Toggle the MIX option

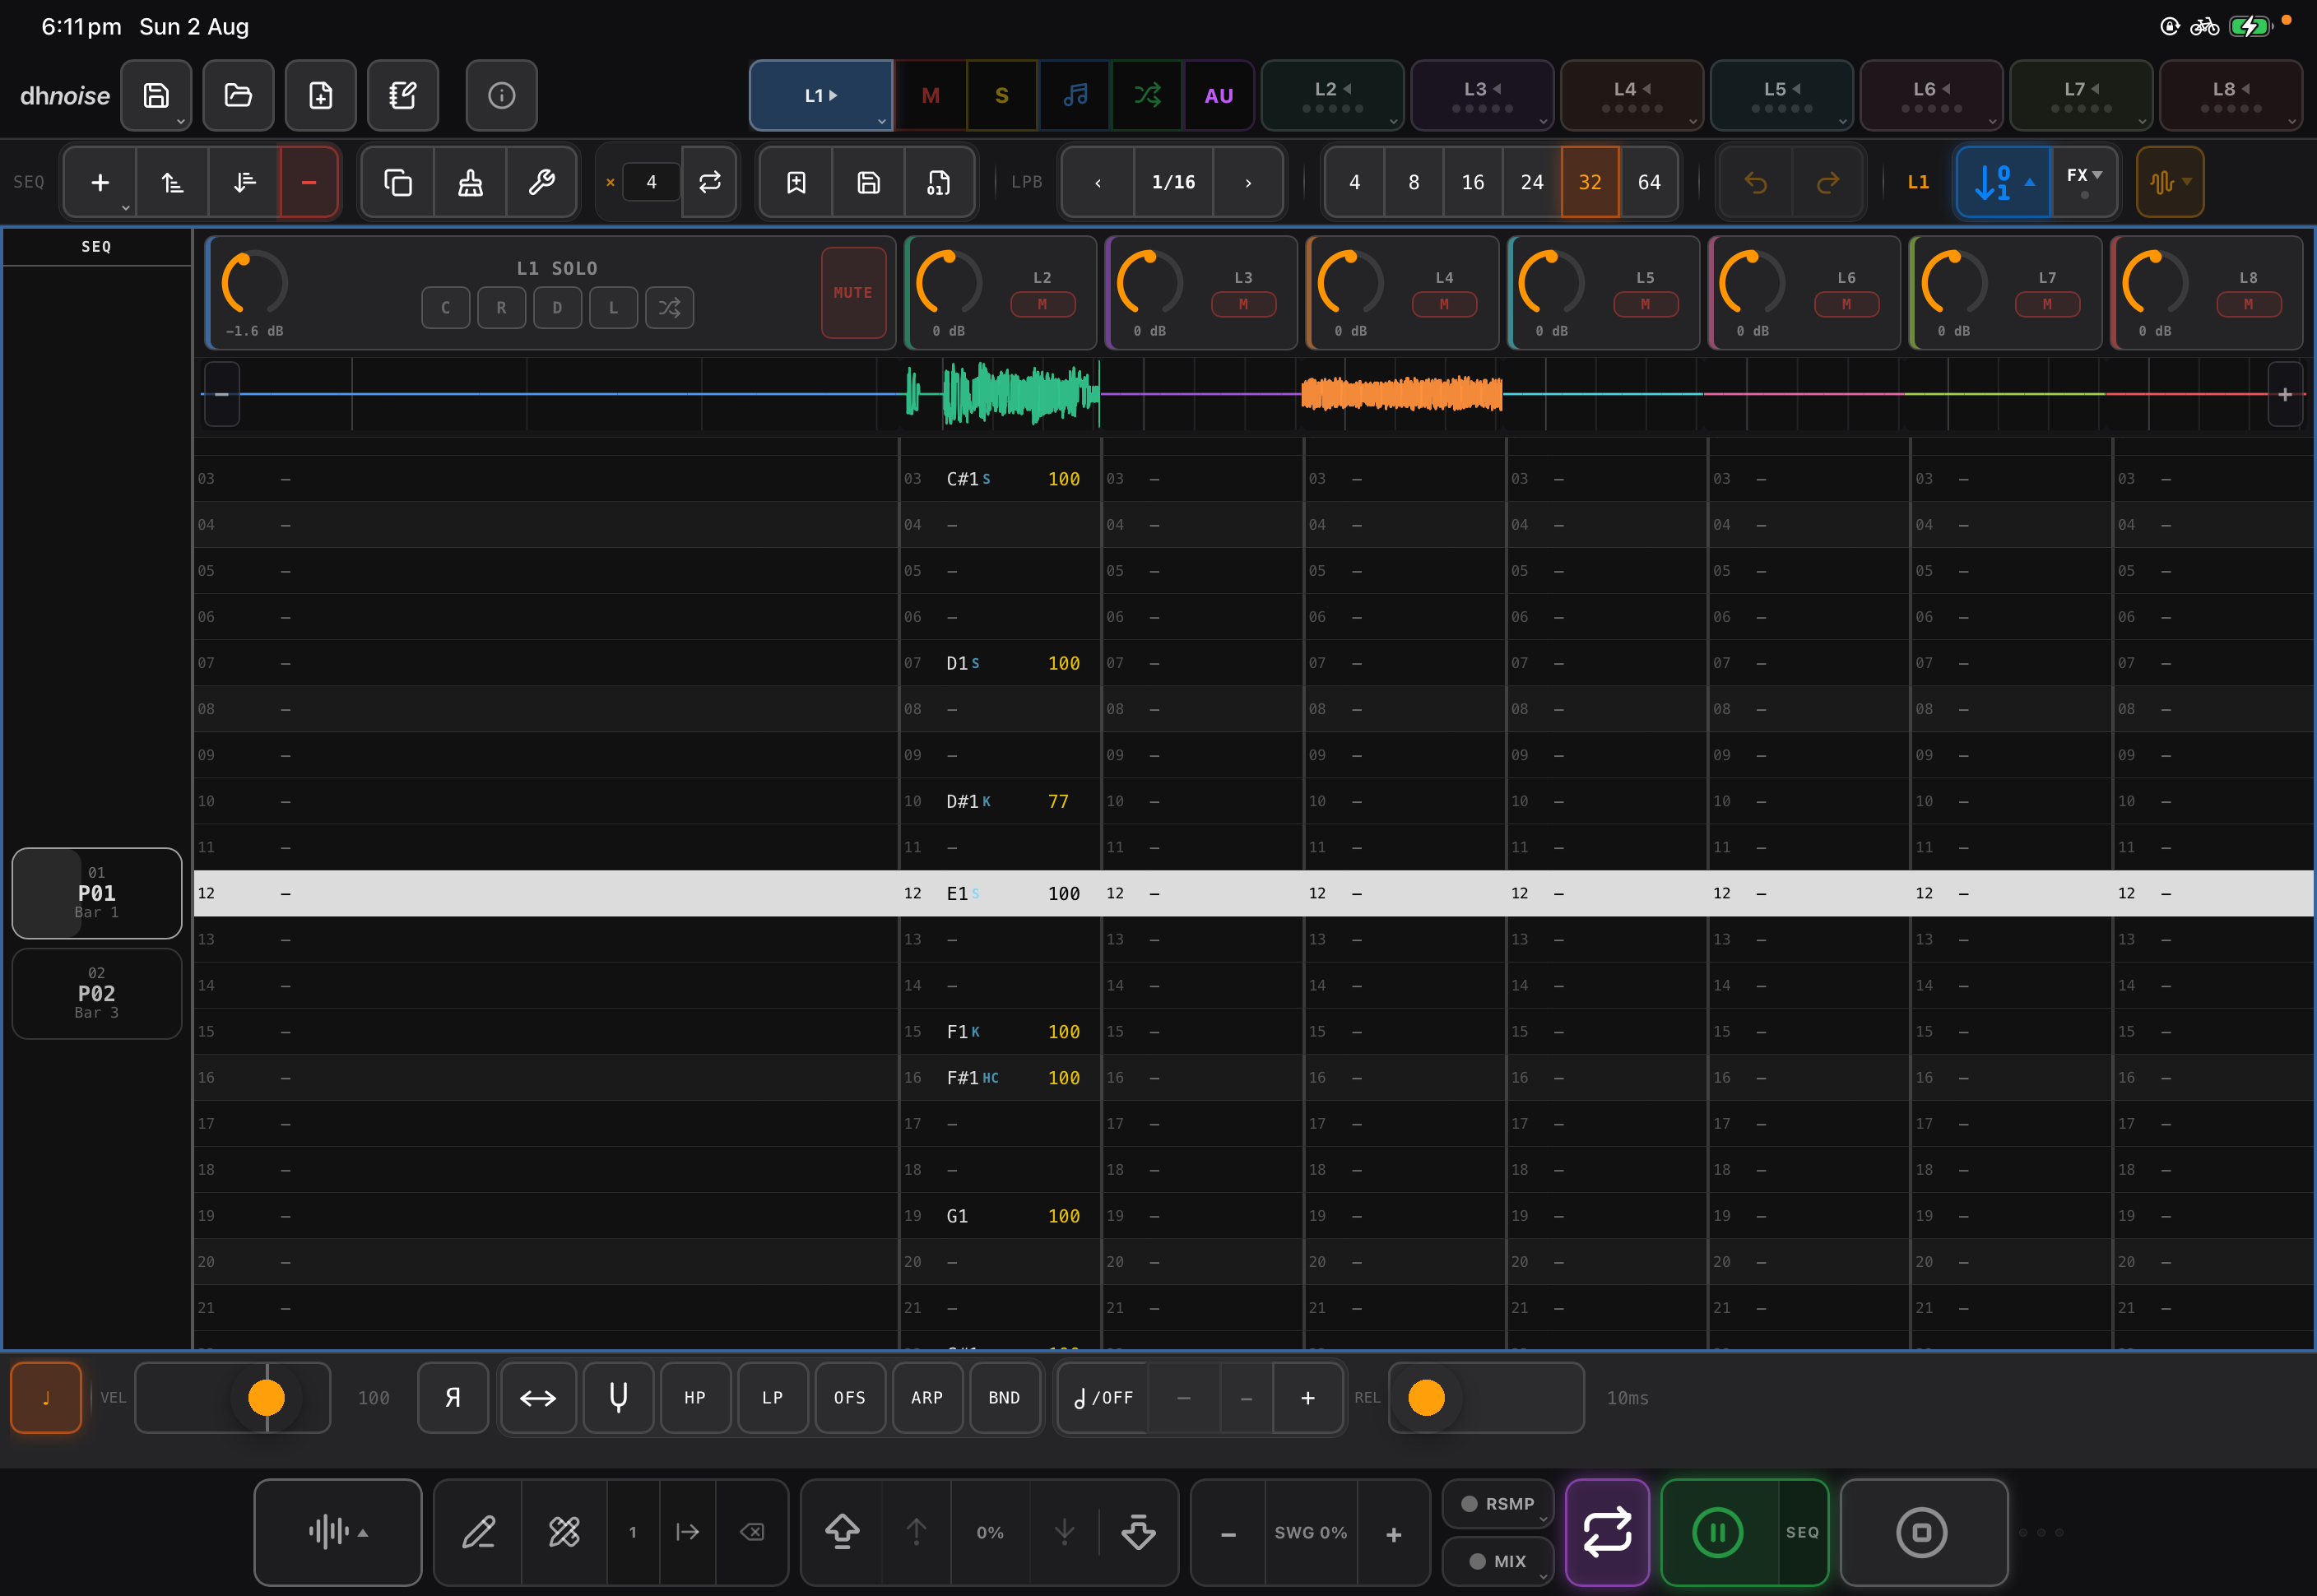(1497, 1560)
